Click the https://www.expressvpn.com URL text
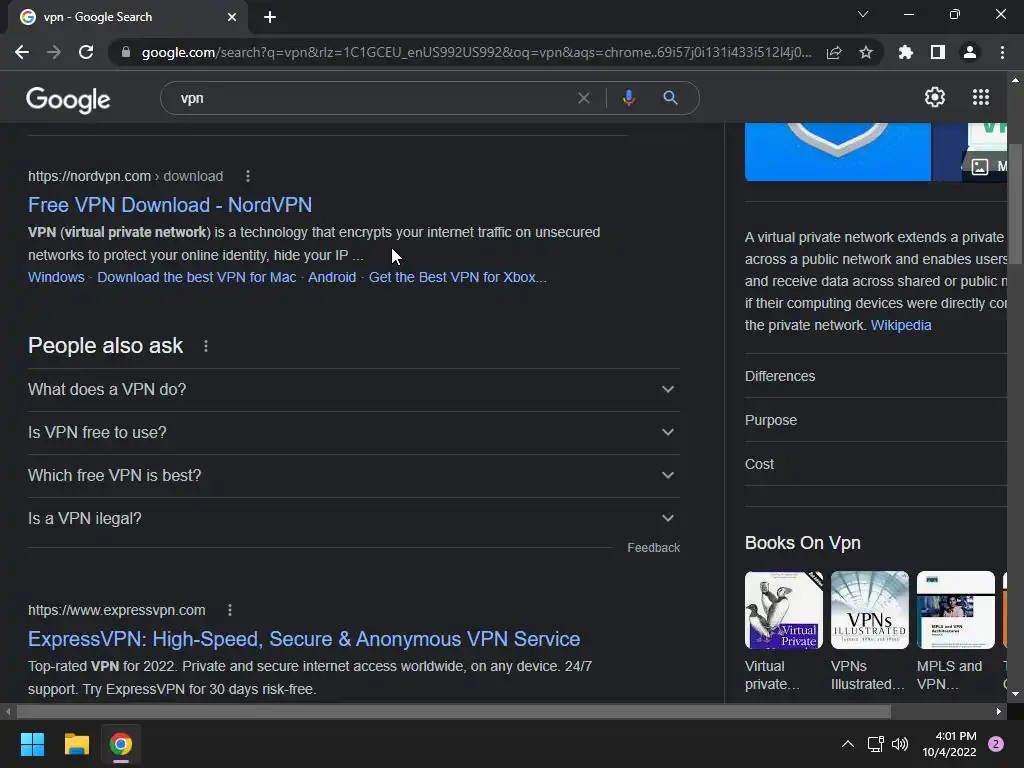1024x768 pixels. click(116, 610)
